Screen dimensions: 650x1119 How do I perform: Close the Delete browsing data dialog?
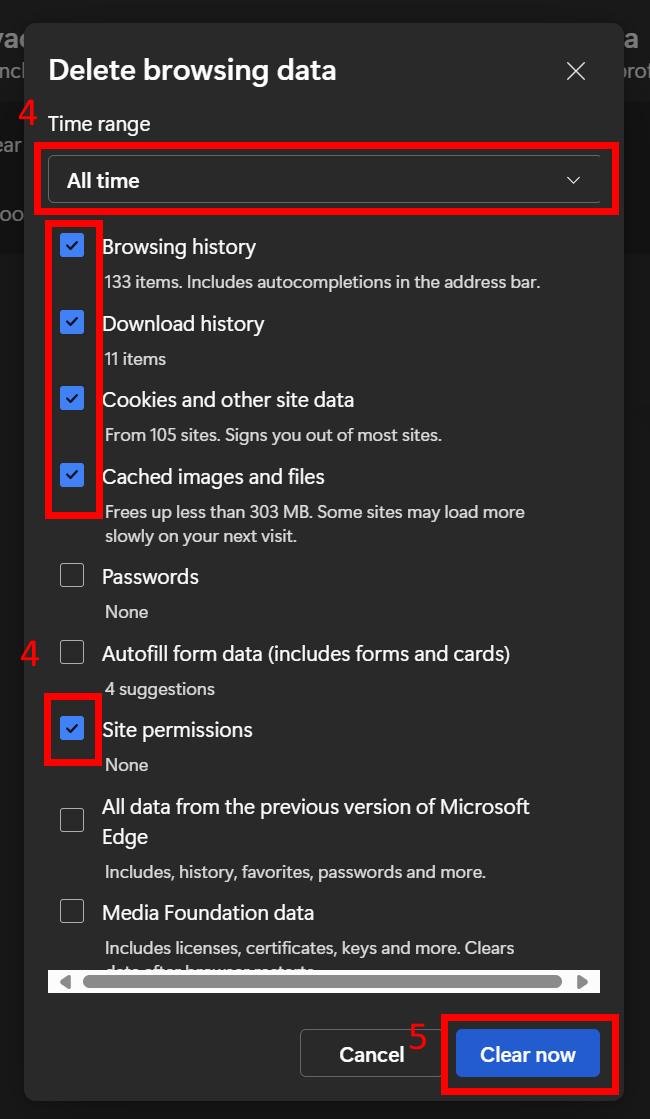(x=575, y=71)
